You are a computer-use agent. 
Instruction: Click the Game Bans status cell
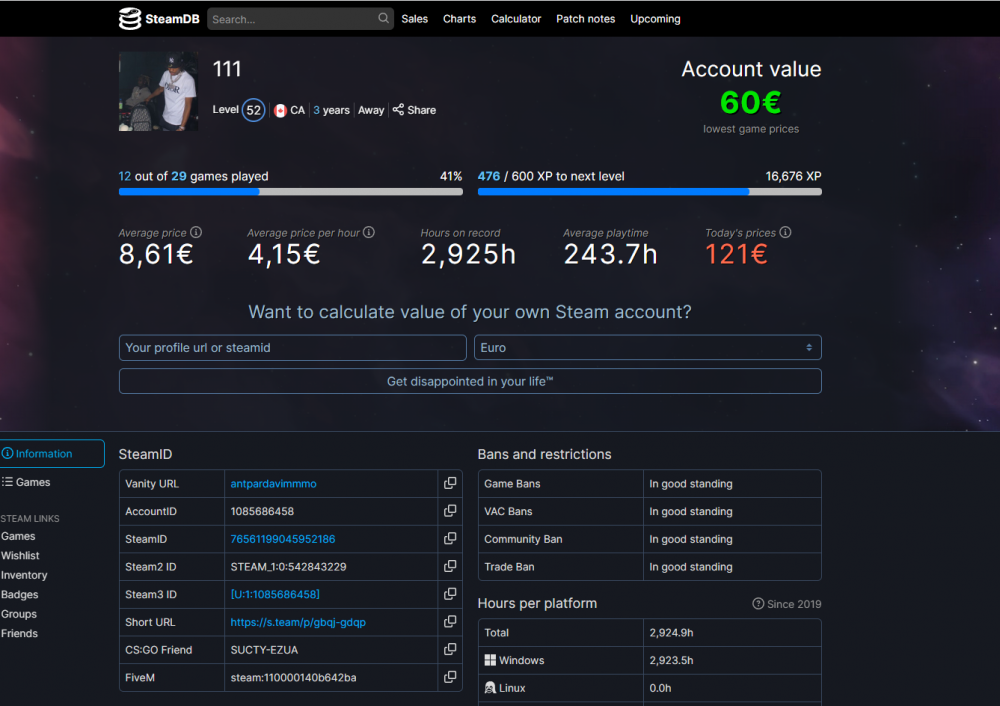point(732,483)
